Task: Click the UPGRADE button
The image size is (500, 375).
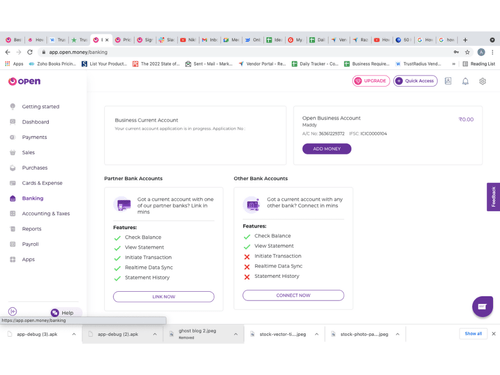Action: pos(371,81)
